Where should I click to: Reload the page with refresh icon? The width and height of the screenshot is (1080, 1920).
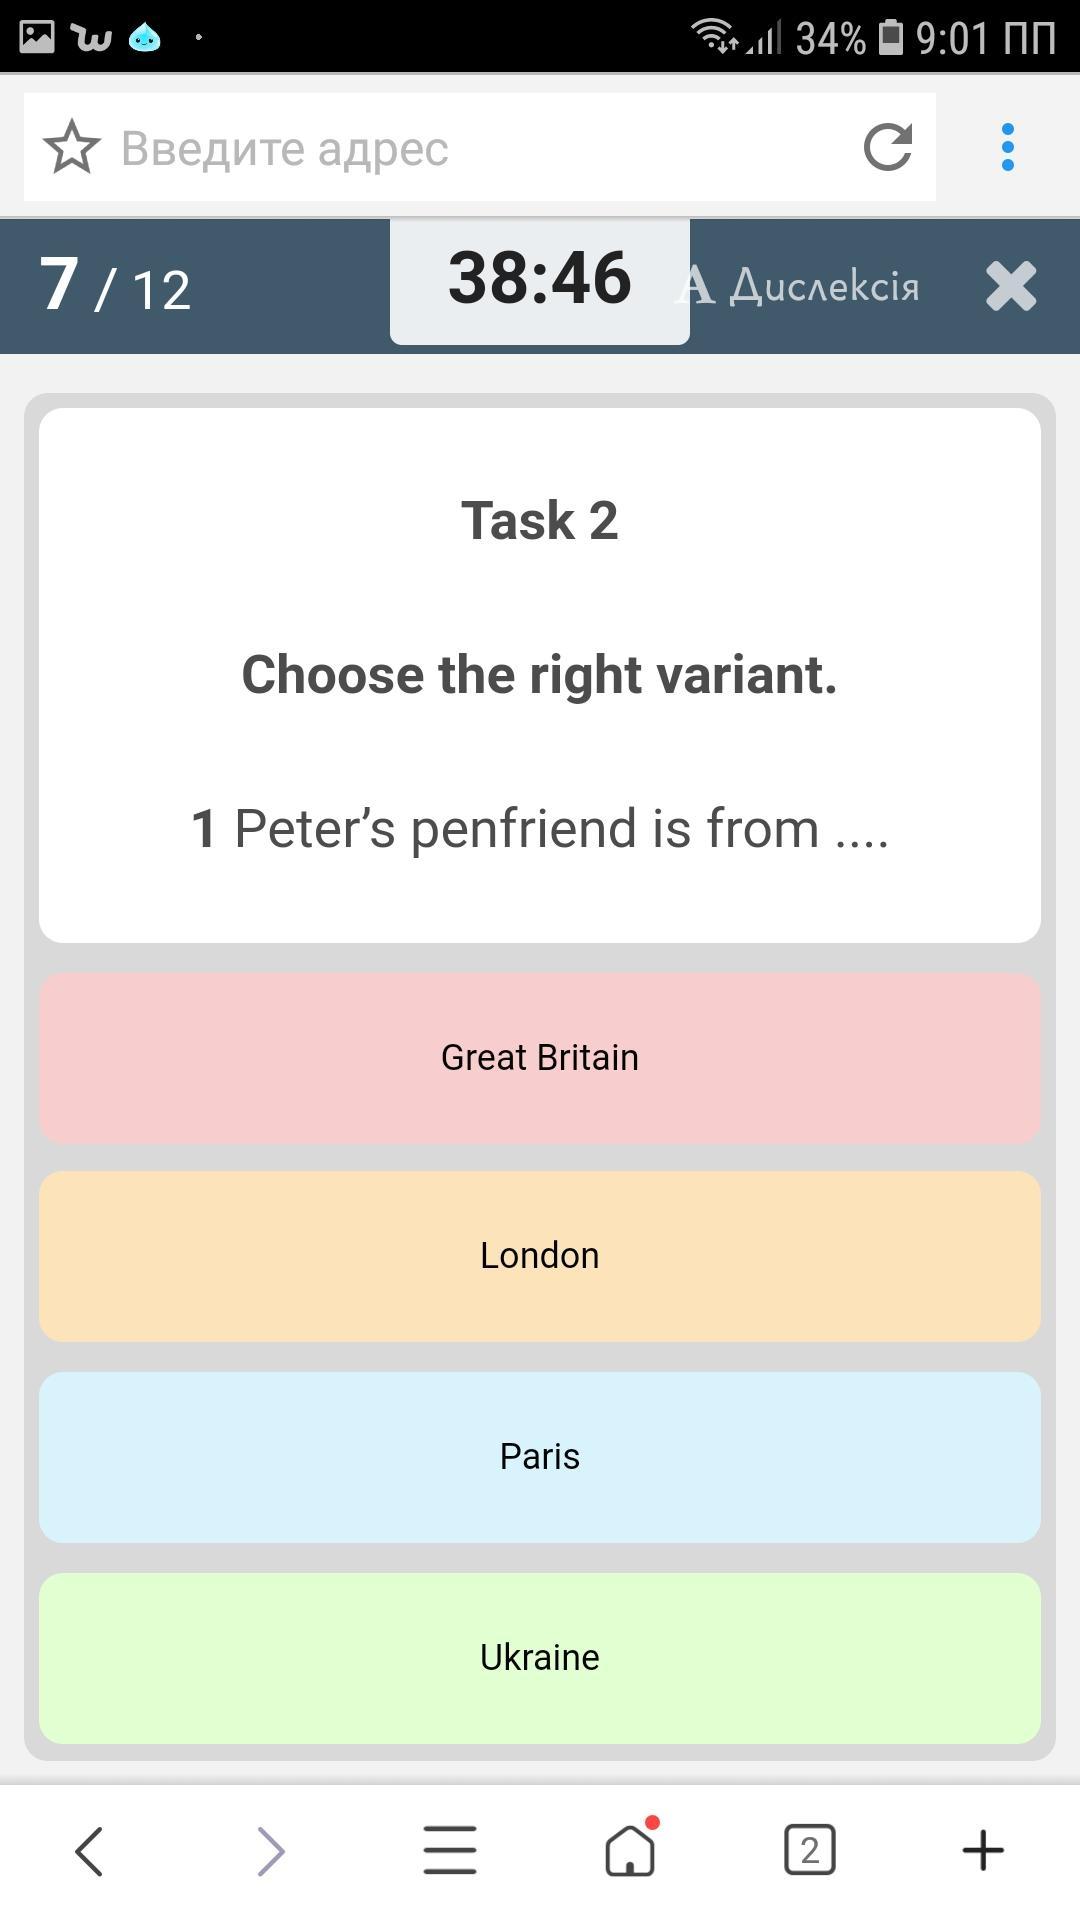888,148
